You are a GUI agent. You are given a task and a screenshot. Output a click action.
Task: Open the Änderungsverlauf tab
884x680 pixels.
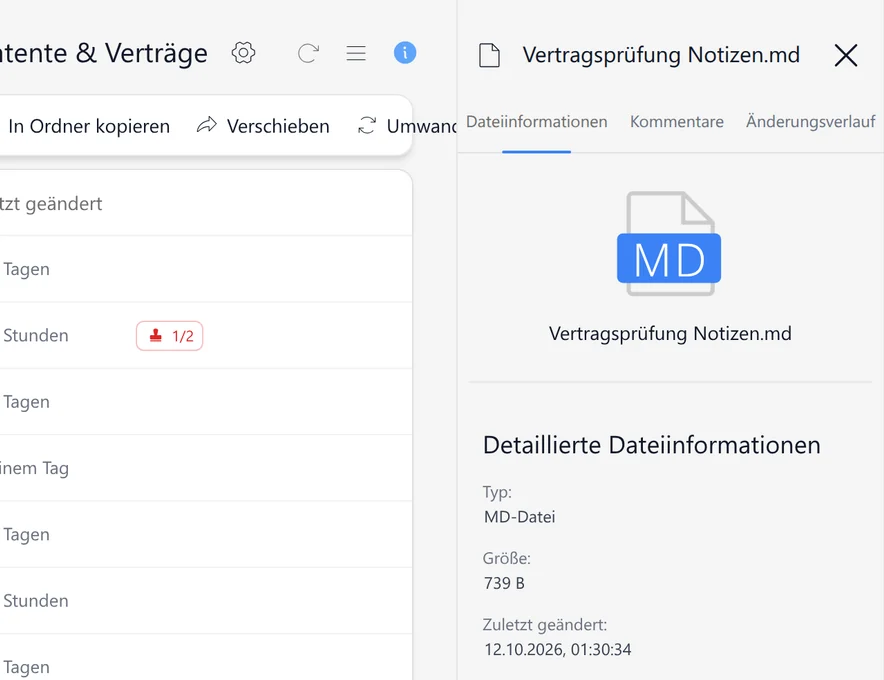[x=811, y=122]
